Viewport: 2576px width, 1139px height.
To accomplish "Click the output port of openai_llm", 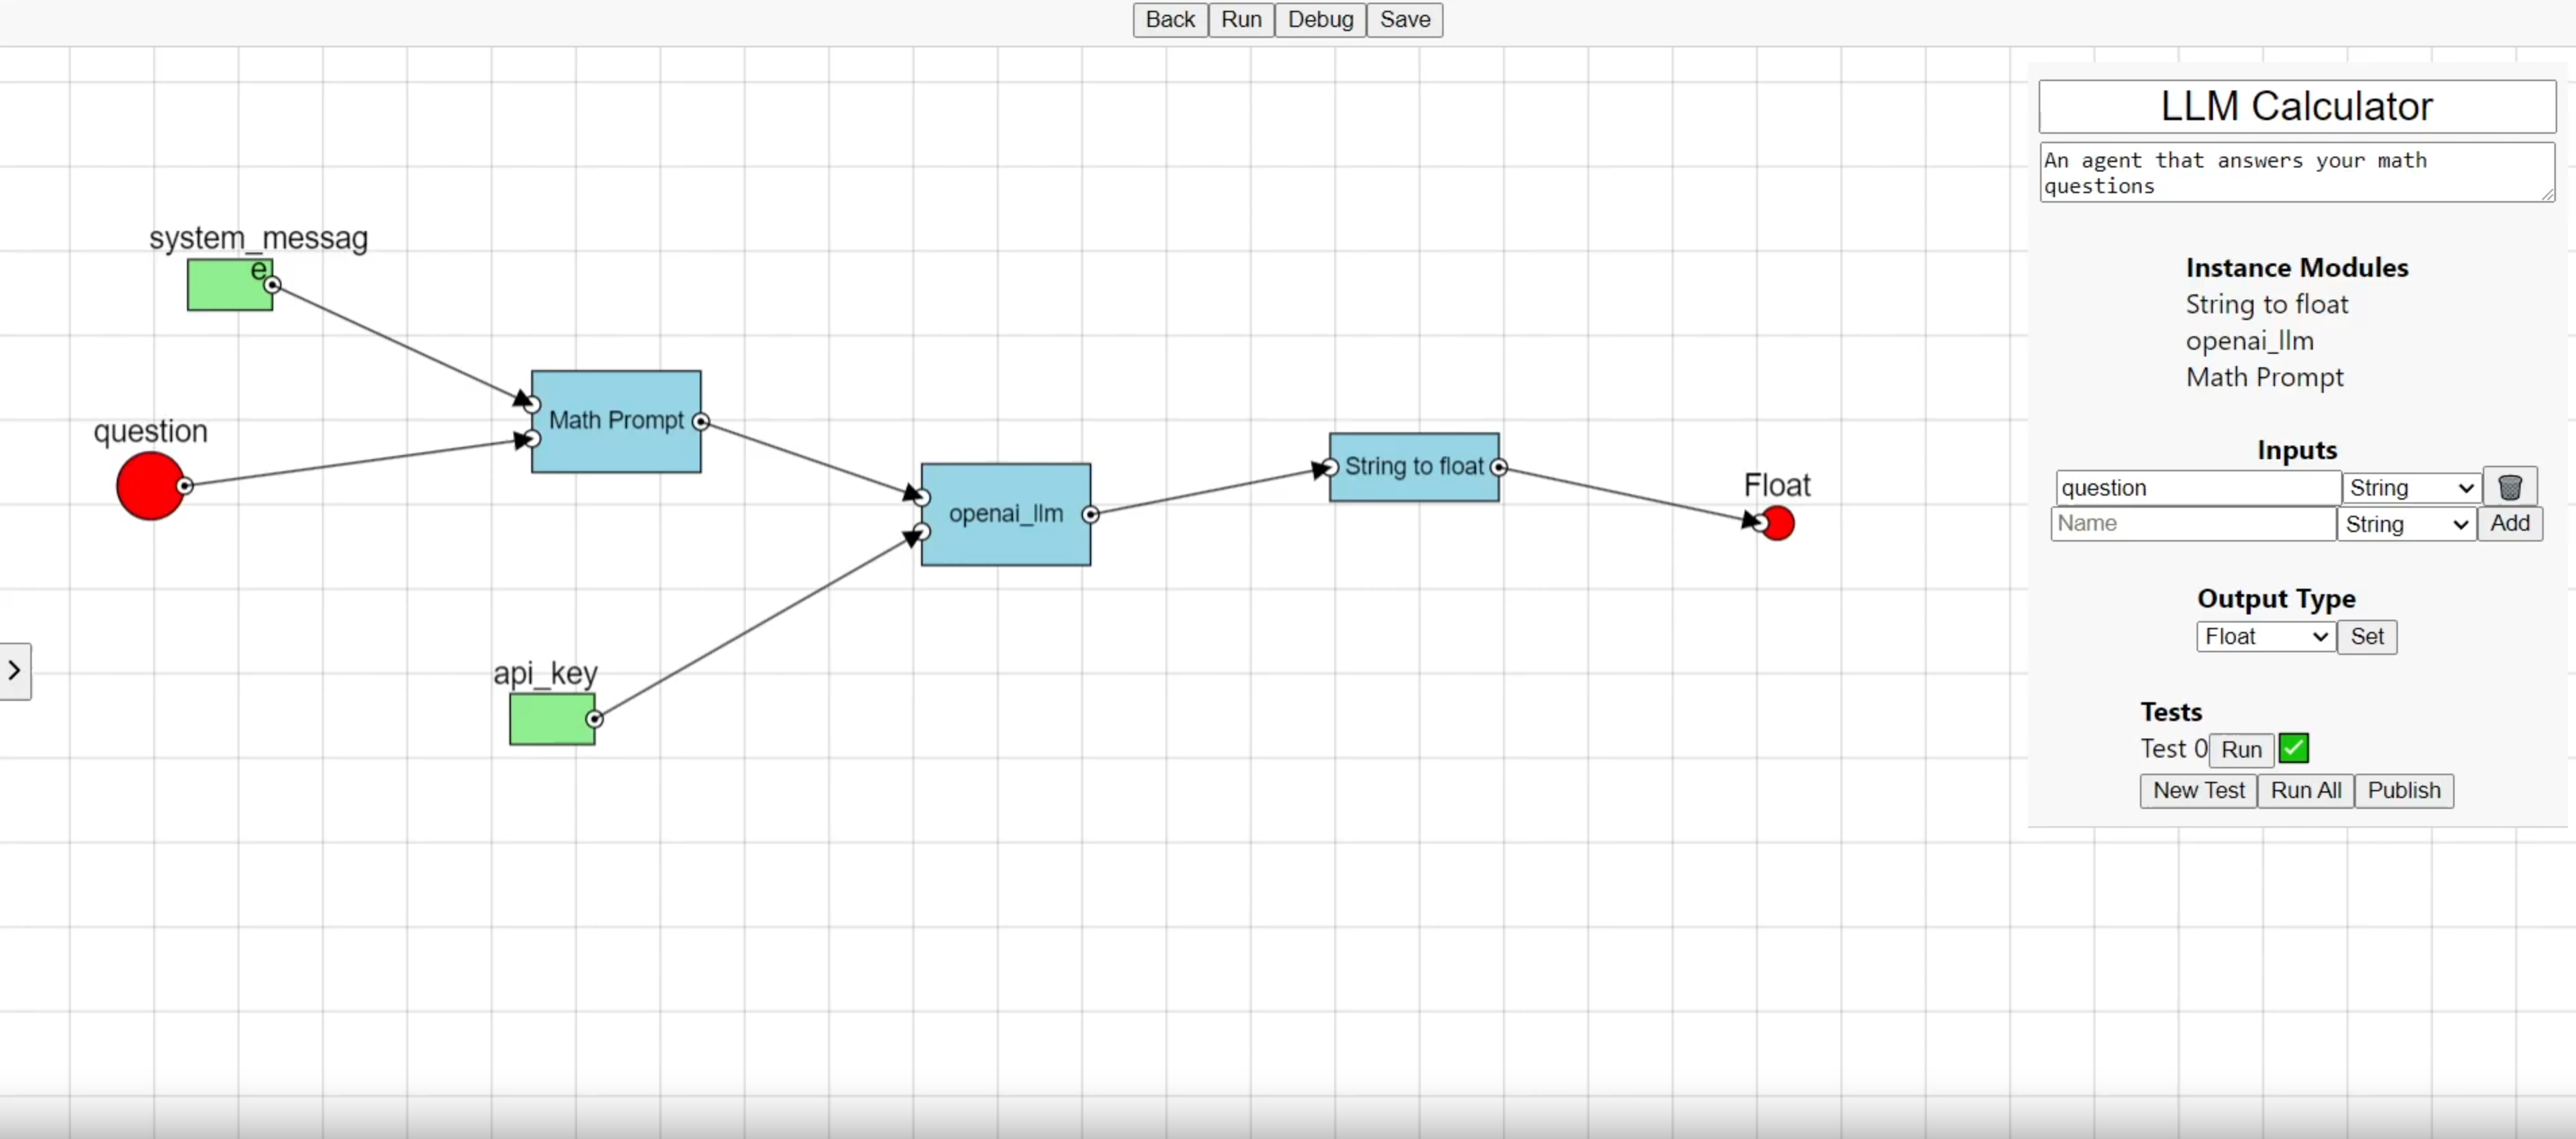I will (1091, 515).
